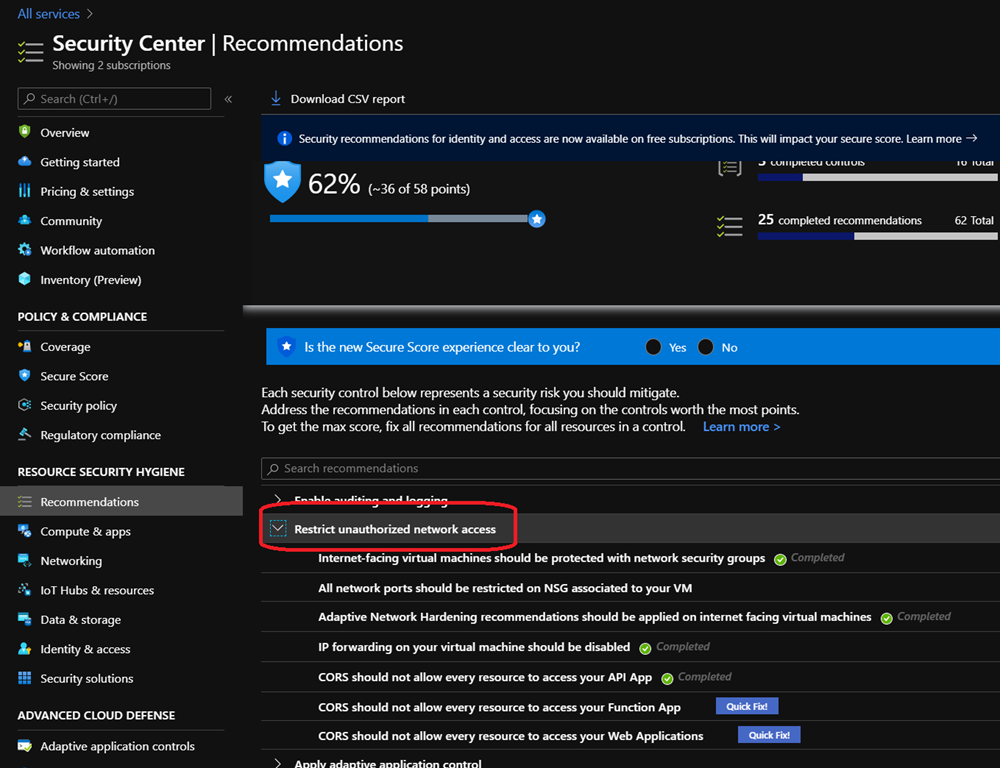Click the Secure Score shield icon

[25, 376]
